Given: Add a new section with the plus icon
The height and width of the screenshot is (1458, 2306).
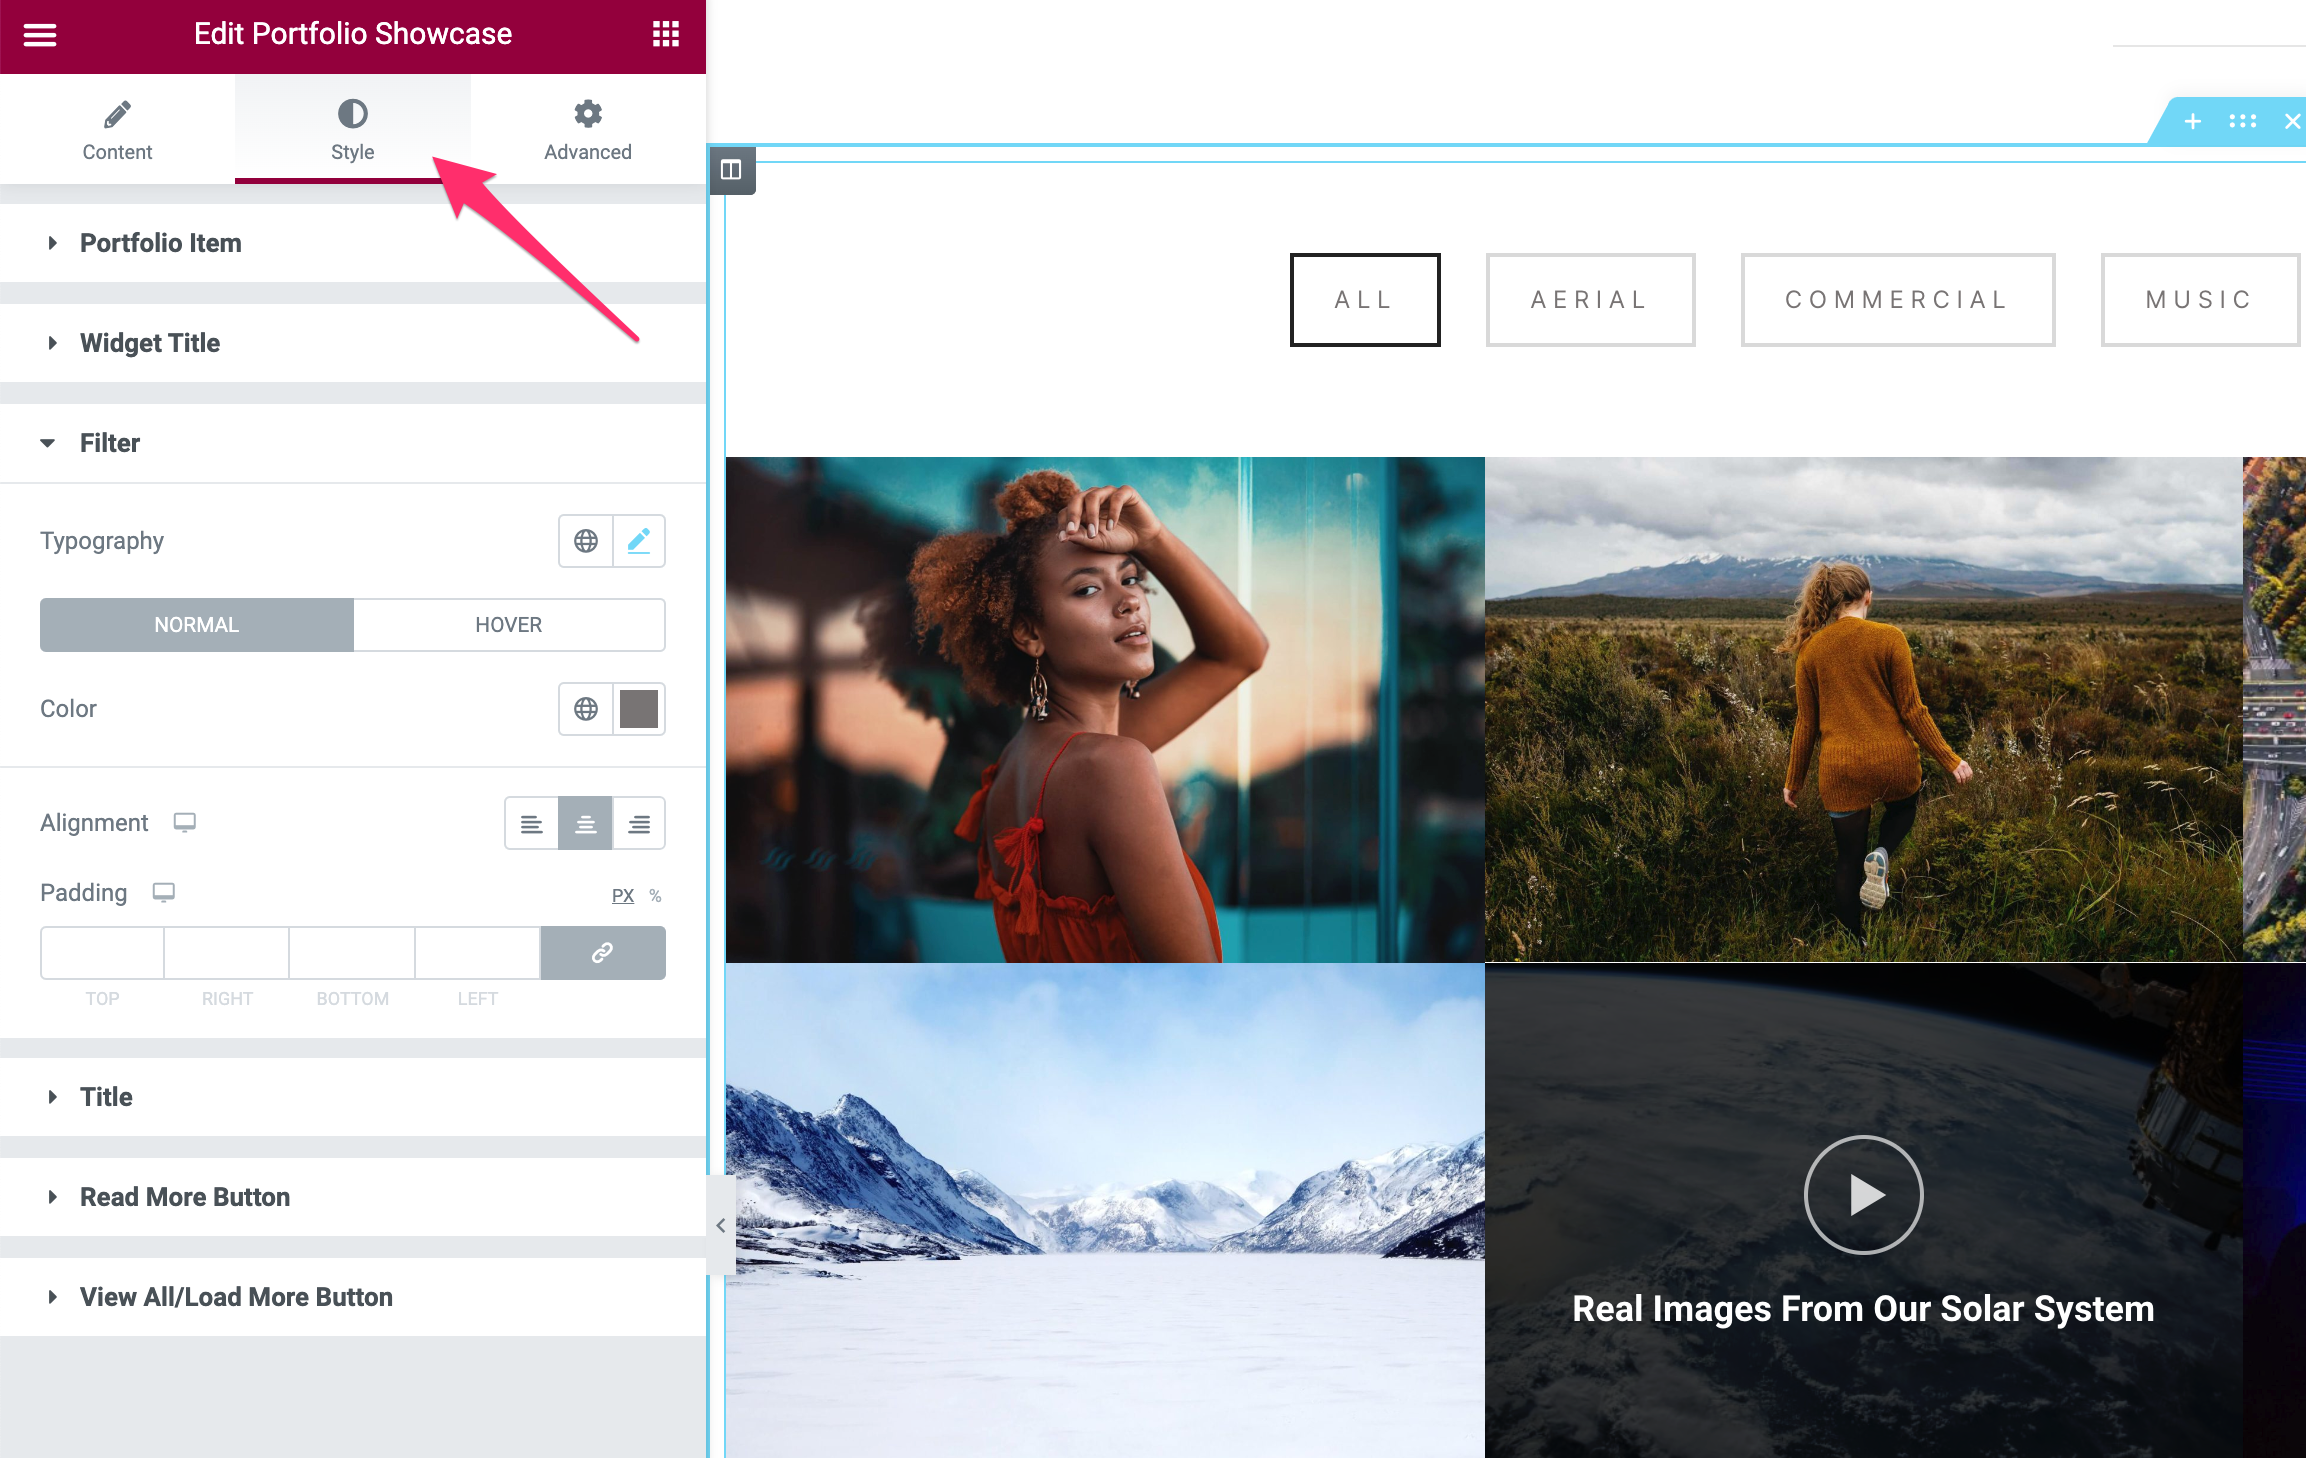Looking at the screenshot, I should pos(2193,121).
